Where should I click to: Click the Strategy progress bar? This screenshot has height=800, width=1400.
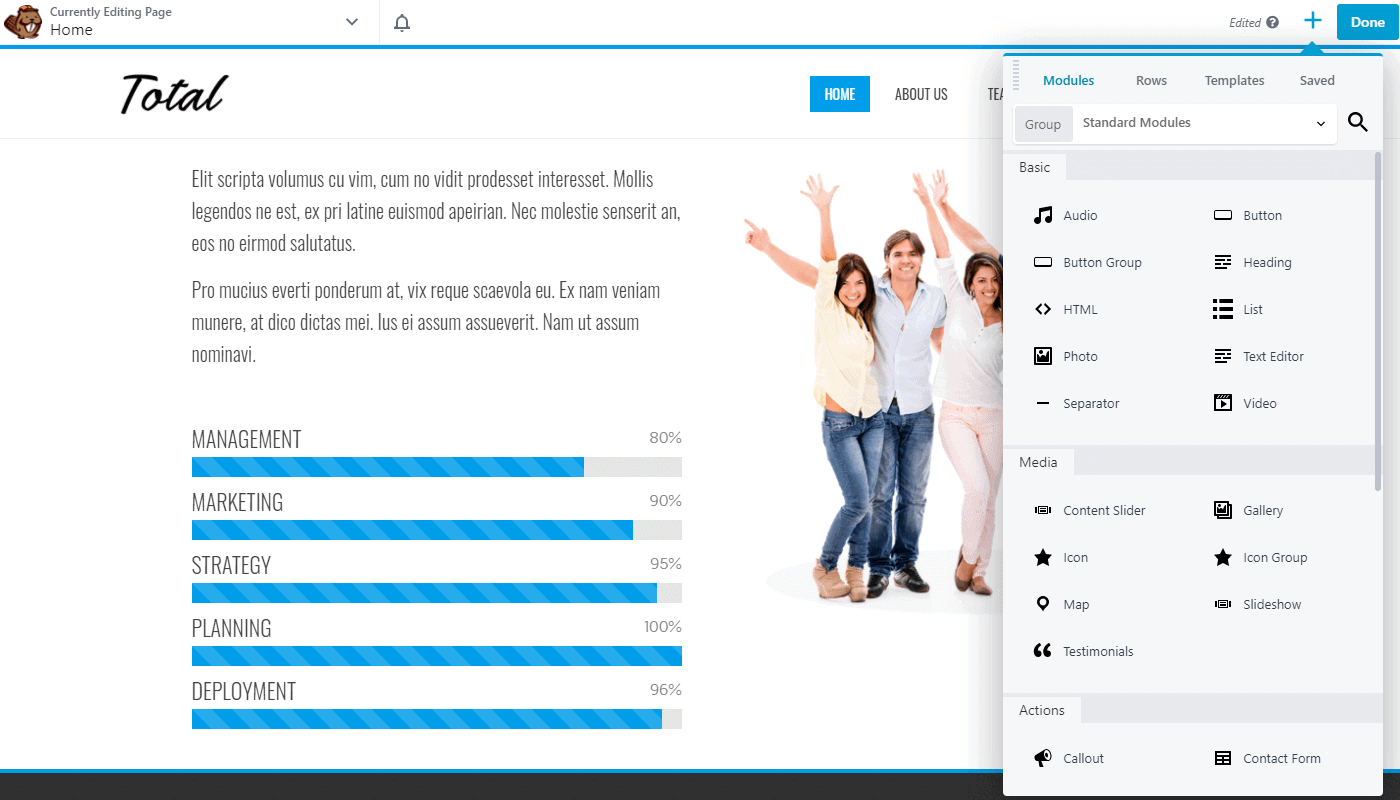coord(437,593)
